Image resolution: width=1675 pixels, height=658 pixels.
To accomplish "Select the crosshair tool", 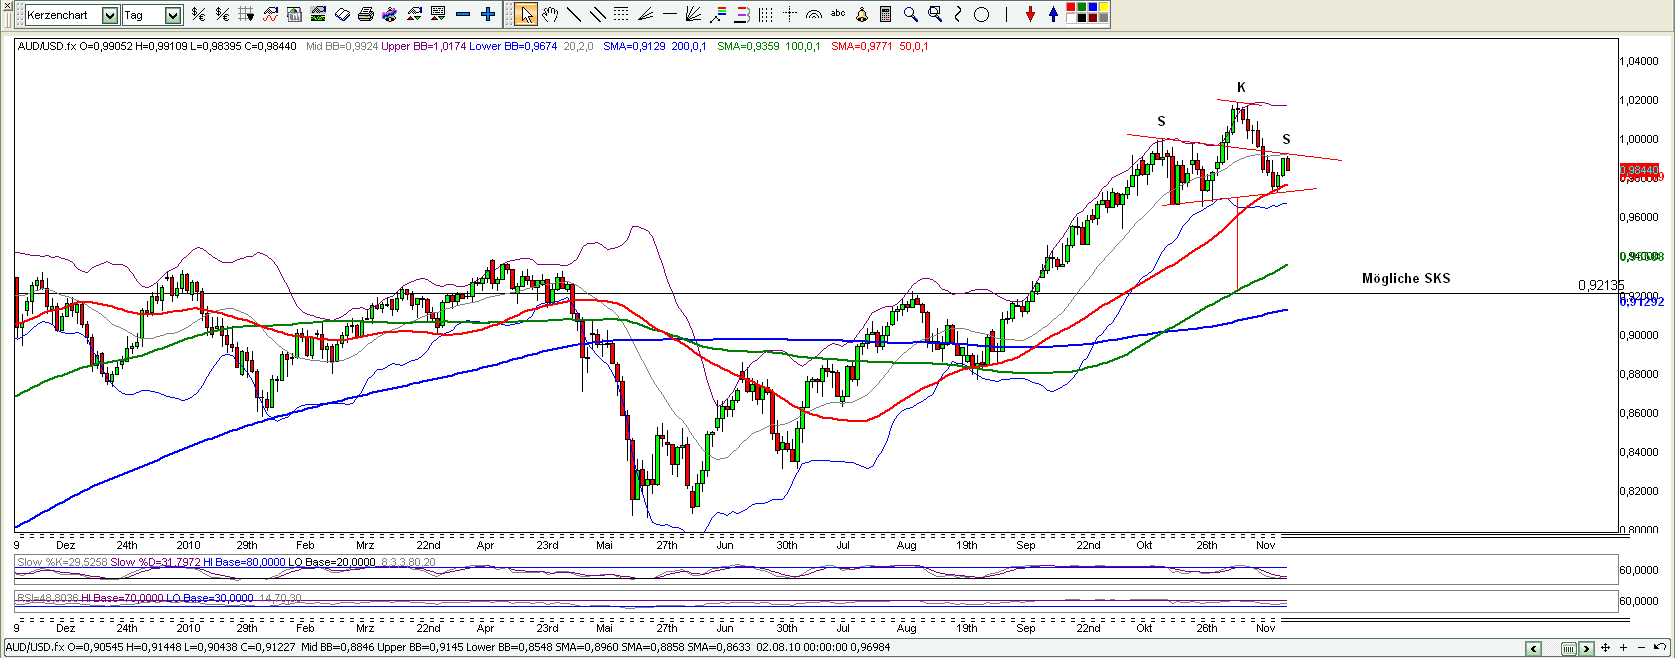I will [x=789, y=14].
